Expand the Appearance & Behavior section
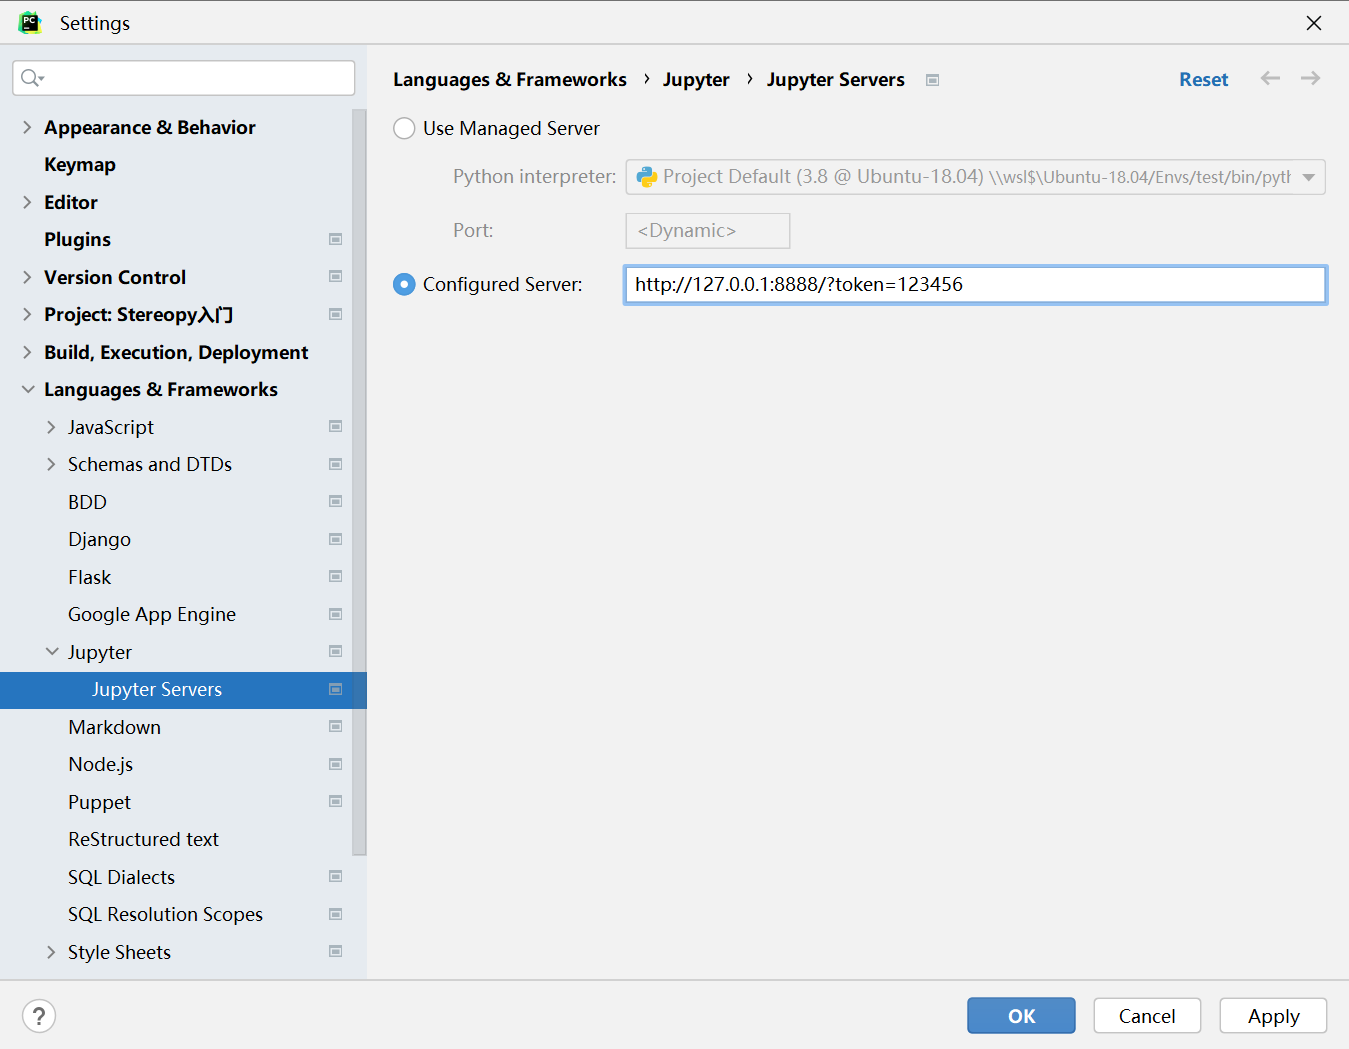The width and height of the screenshot is (1349, 1049). 27,127
